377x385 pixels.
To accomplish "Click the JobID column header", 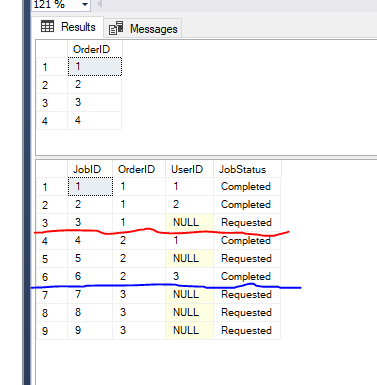I will (x=90, y=169).
